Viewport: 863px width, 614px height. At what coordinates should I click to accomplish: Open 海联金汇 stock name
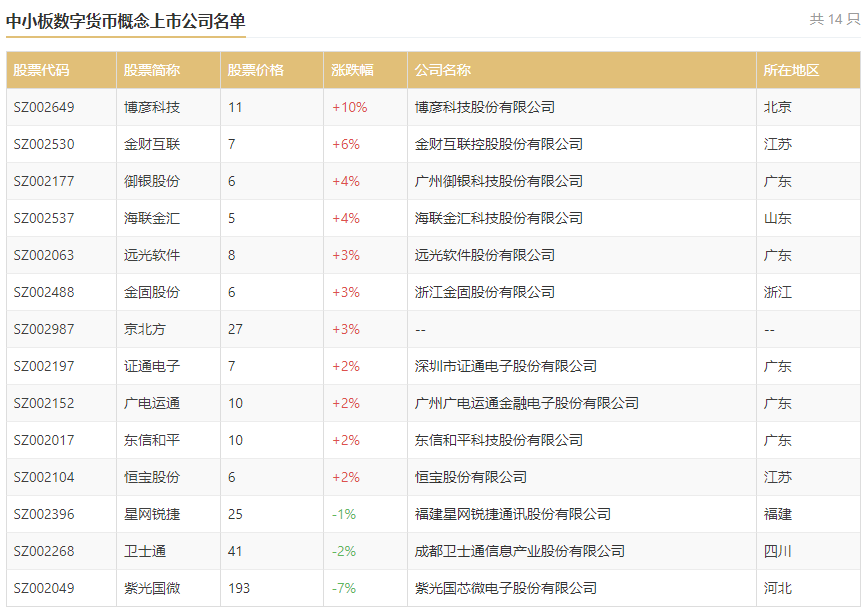152,218
